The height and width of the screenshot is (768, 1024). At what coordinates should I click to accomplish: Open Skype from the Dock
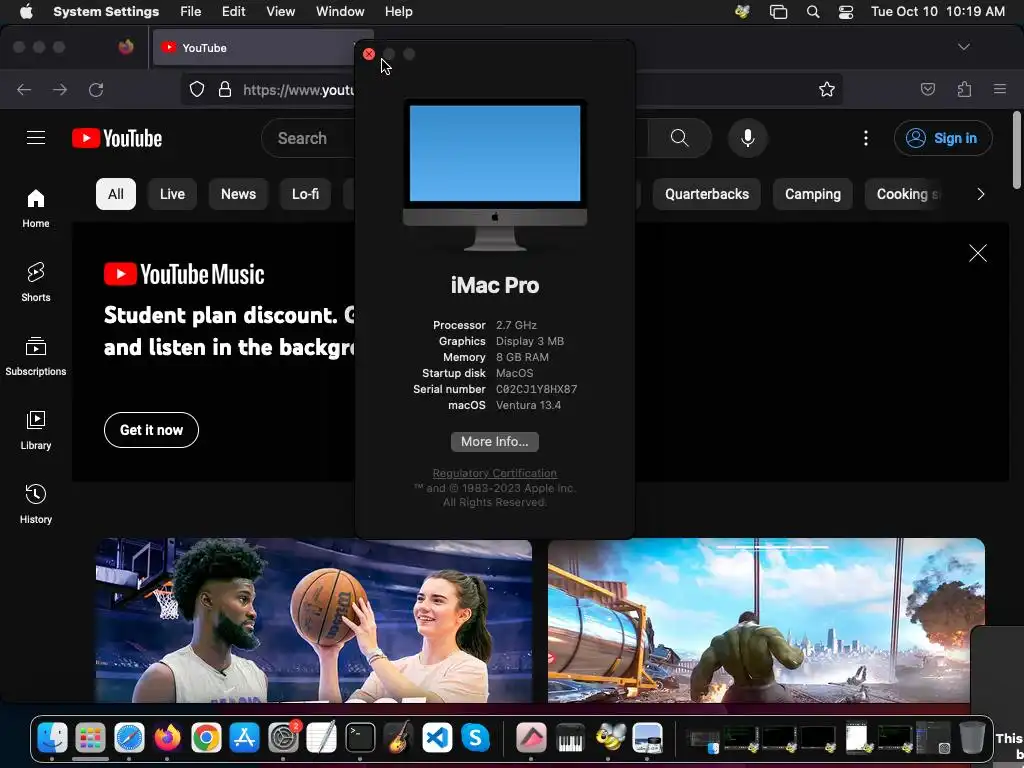[475, 738]
